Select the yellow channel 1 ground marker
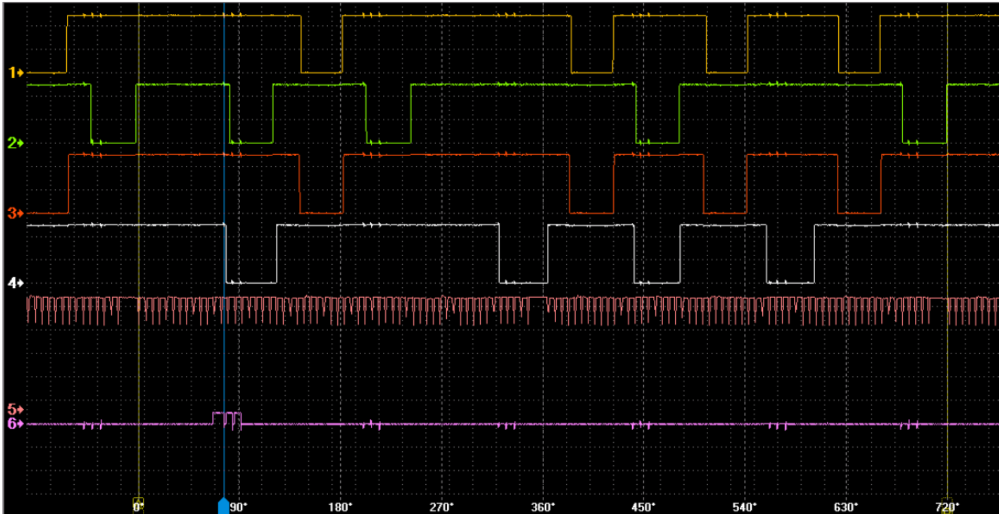The width and height of the screenshot is (999, 514). [x=15, y=73]
